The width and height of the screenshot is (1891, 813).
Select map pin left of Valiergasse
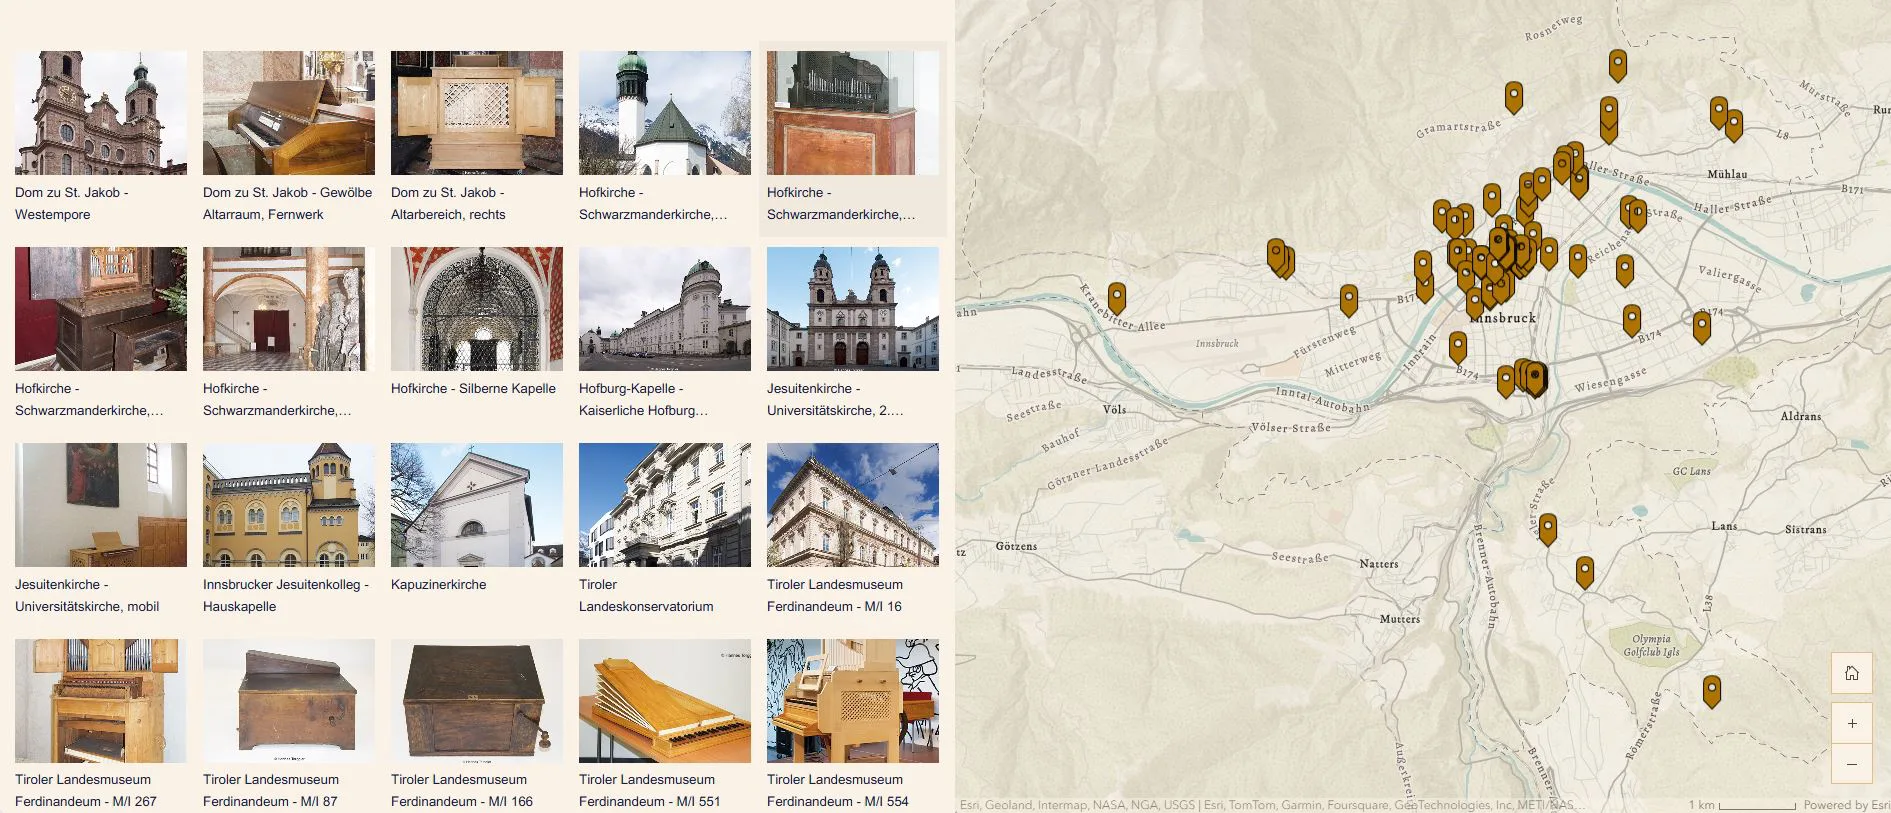click(x=1624, y=269)
